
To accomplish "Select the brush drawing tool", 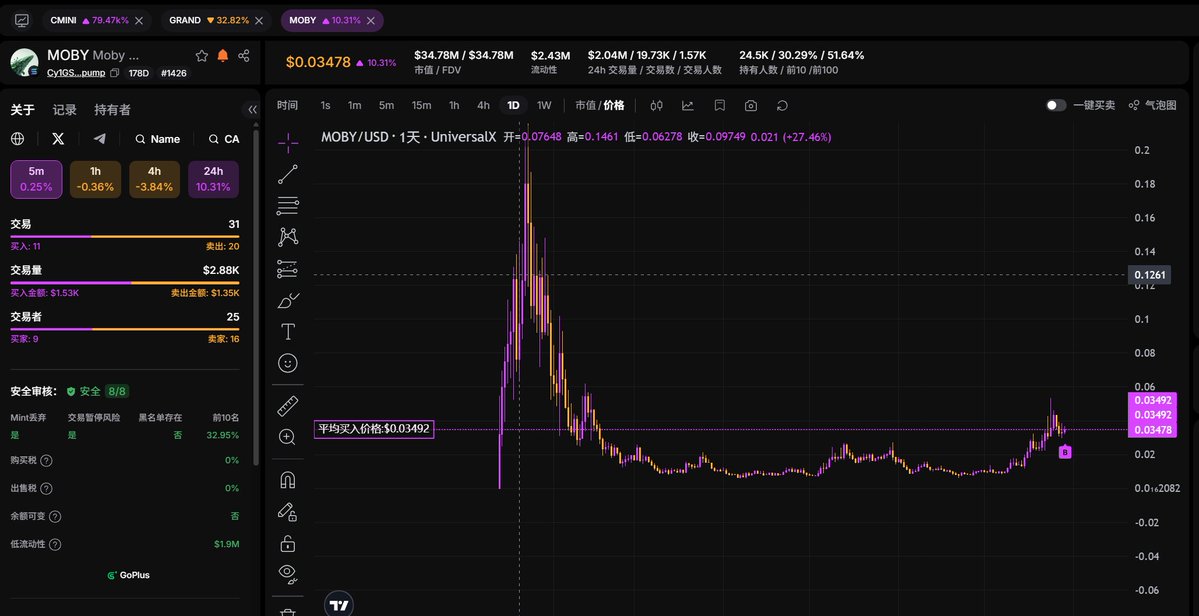I will click(288, 300).
